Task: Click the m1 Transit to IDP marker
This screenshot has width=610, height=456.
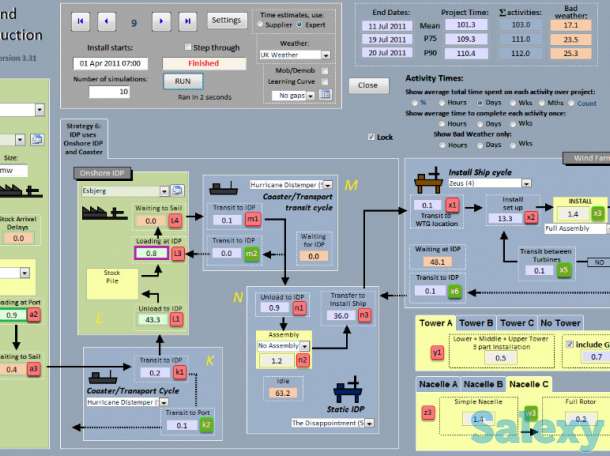Action: pyautogui.click(x=252, y=219)
